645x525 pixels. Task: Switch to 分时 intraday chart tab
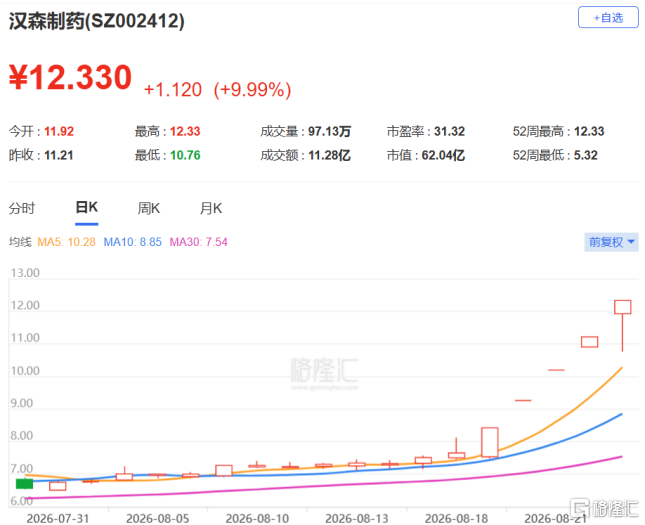tap(22, 208)
